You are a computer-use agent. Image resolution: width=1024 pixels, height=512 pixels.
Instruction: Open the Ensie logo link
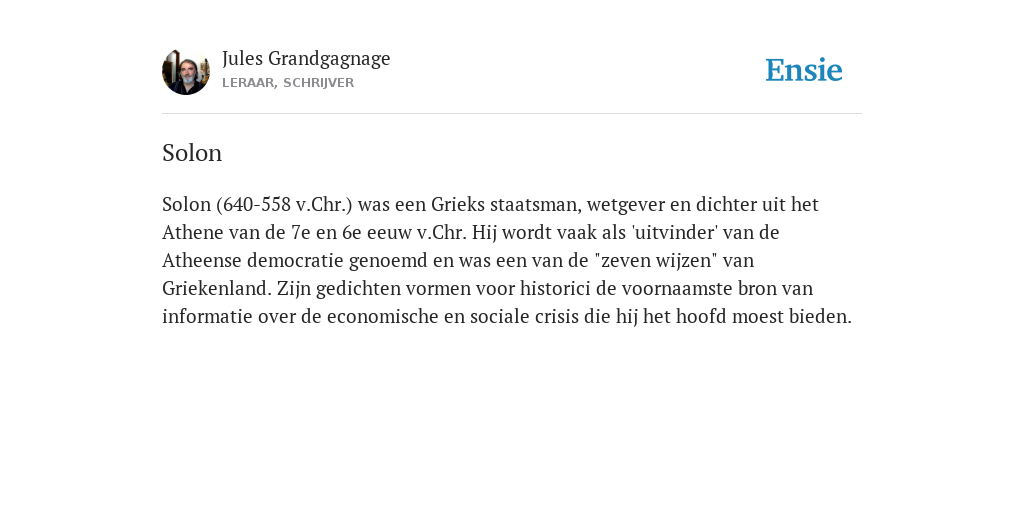pyautogui.click(x=804, y=70)
